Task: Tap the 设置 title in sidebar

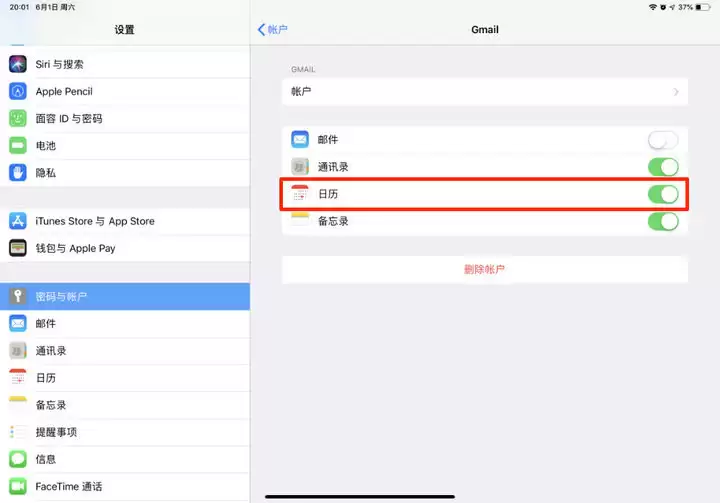Action: tap(124, 30)
